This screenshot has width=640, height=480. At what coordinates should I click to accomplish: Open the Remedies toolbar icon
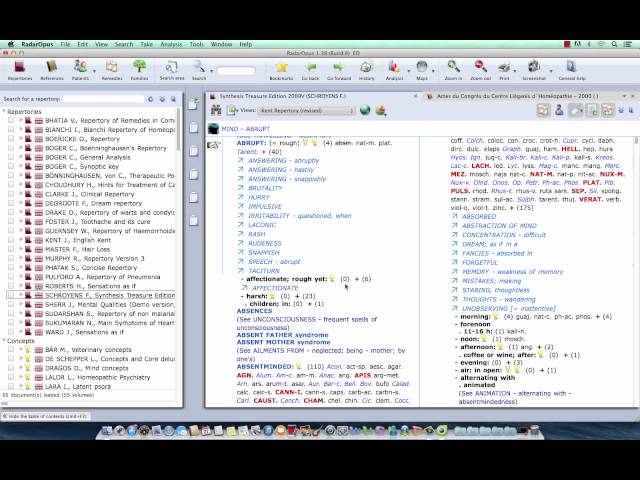pos(111,67)
